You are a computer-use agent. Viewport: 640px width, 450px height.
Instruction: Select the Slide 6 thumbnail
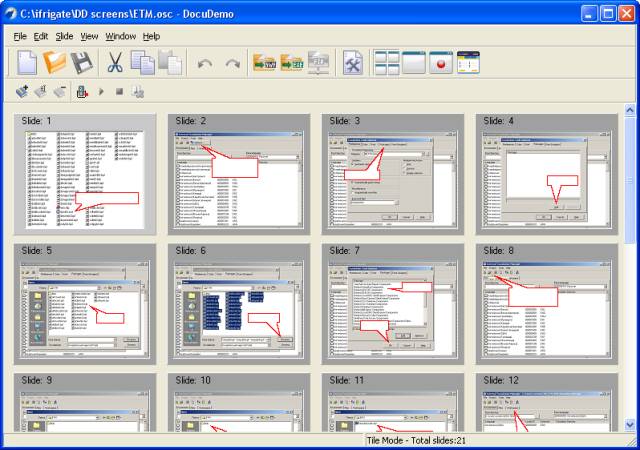[239, 304]
